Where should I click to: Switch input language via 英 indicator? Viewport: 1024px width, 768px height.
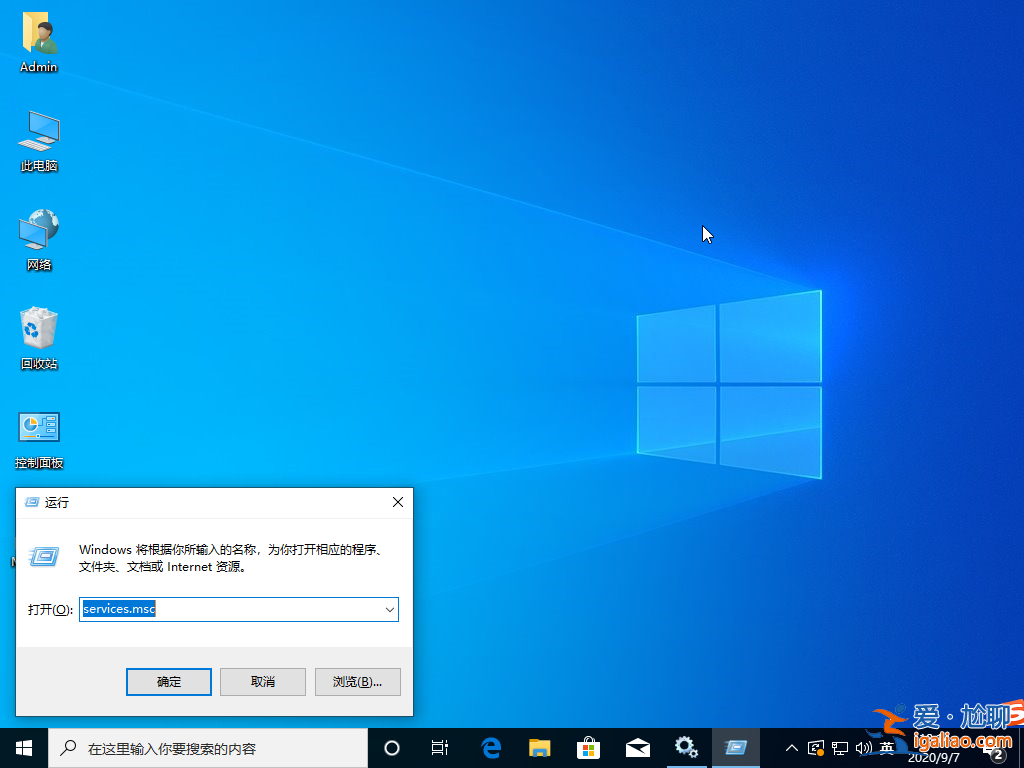pos(886,747)
